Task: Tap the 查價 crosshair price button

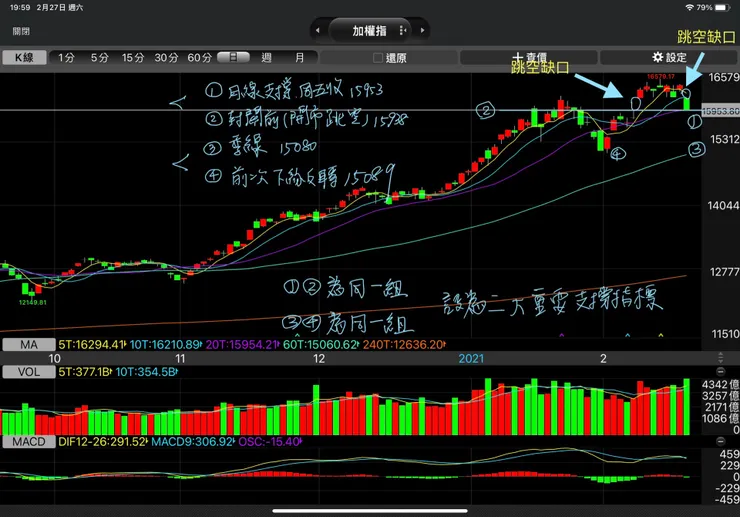Action: [529, 58]
